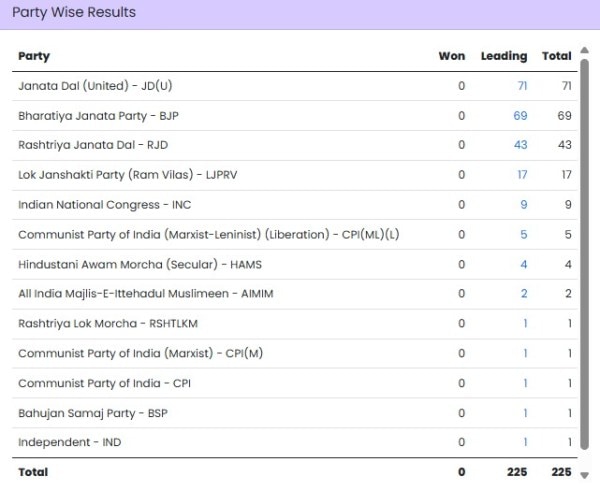Viewport: 600px width, 491px height.
Task: Open Communist Party of India - CPI leading link
Action: [525, 383]
